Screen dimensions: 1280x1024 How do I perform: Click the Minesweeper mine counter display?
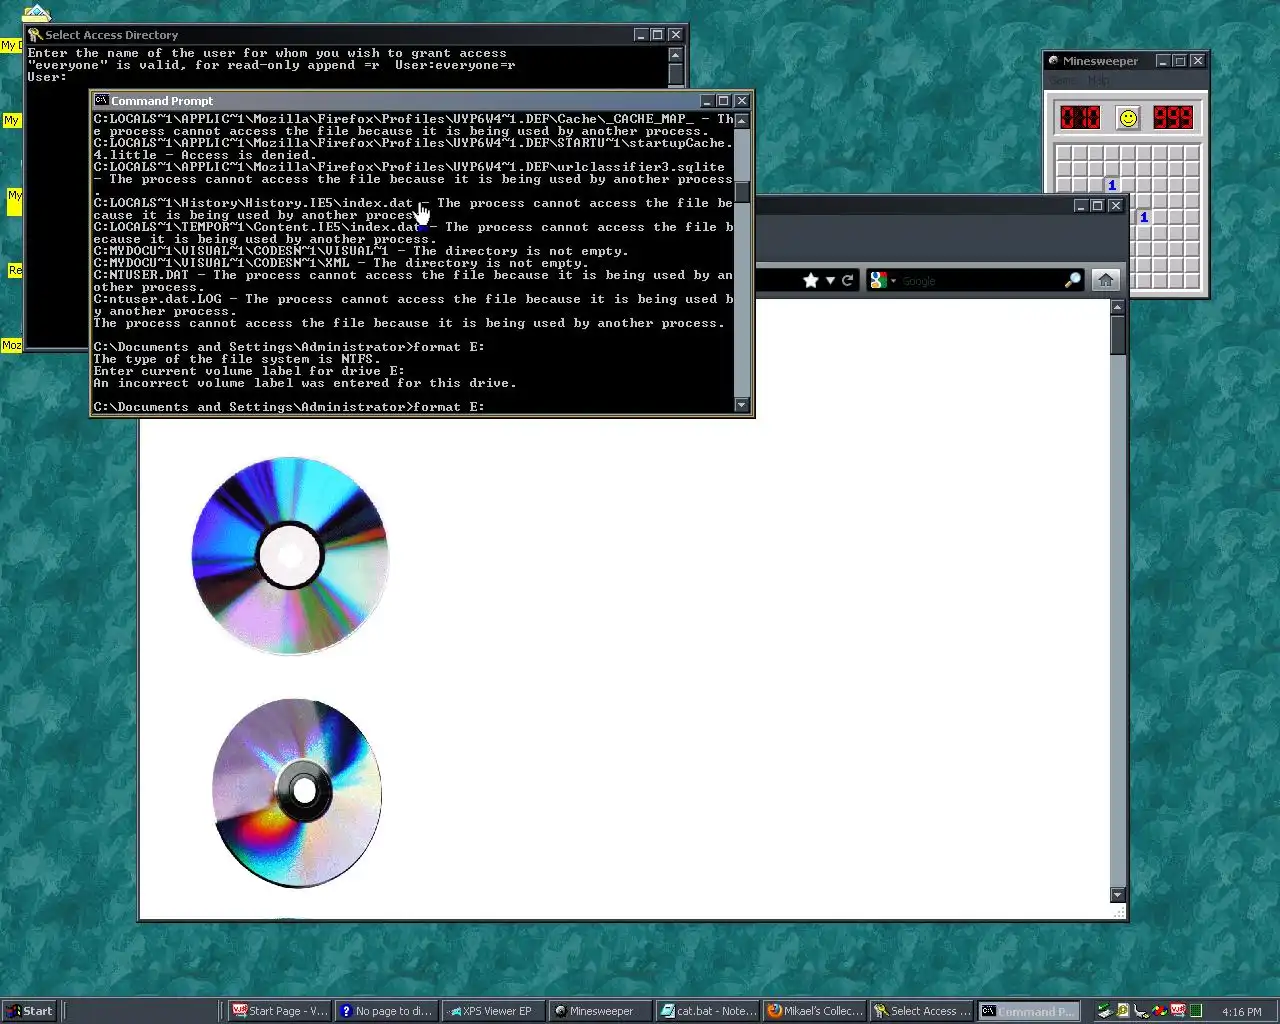[1080, 118]
